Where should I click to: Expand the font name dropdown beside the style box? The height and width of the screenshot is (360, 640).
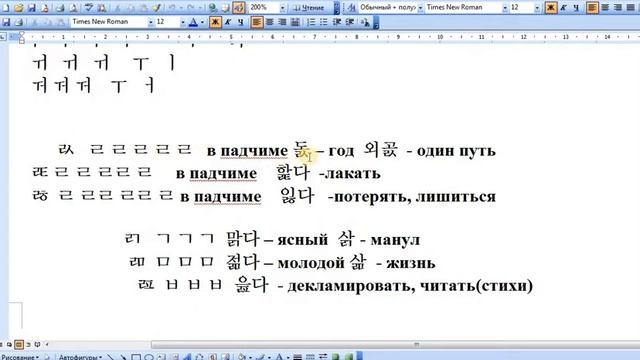click(505, 7)
